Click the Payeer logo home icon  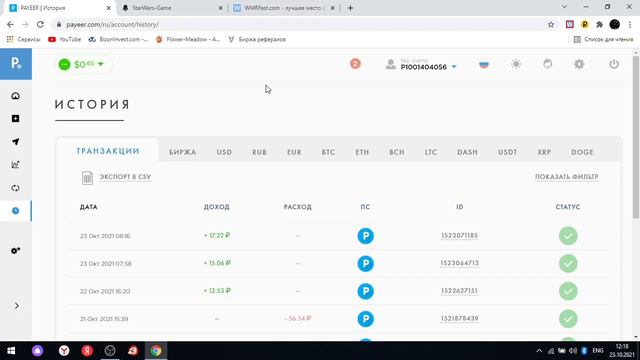coord(16,64)
